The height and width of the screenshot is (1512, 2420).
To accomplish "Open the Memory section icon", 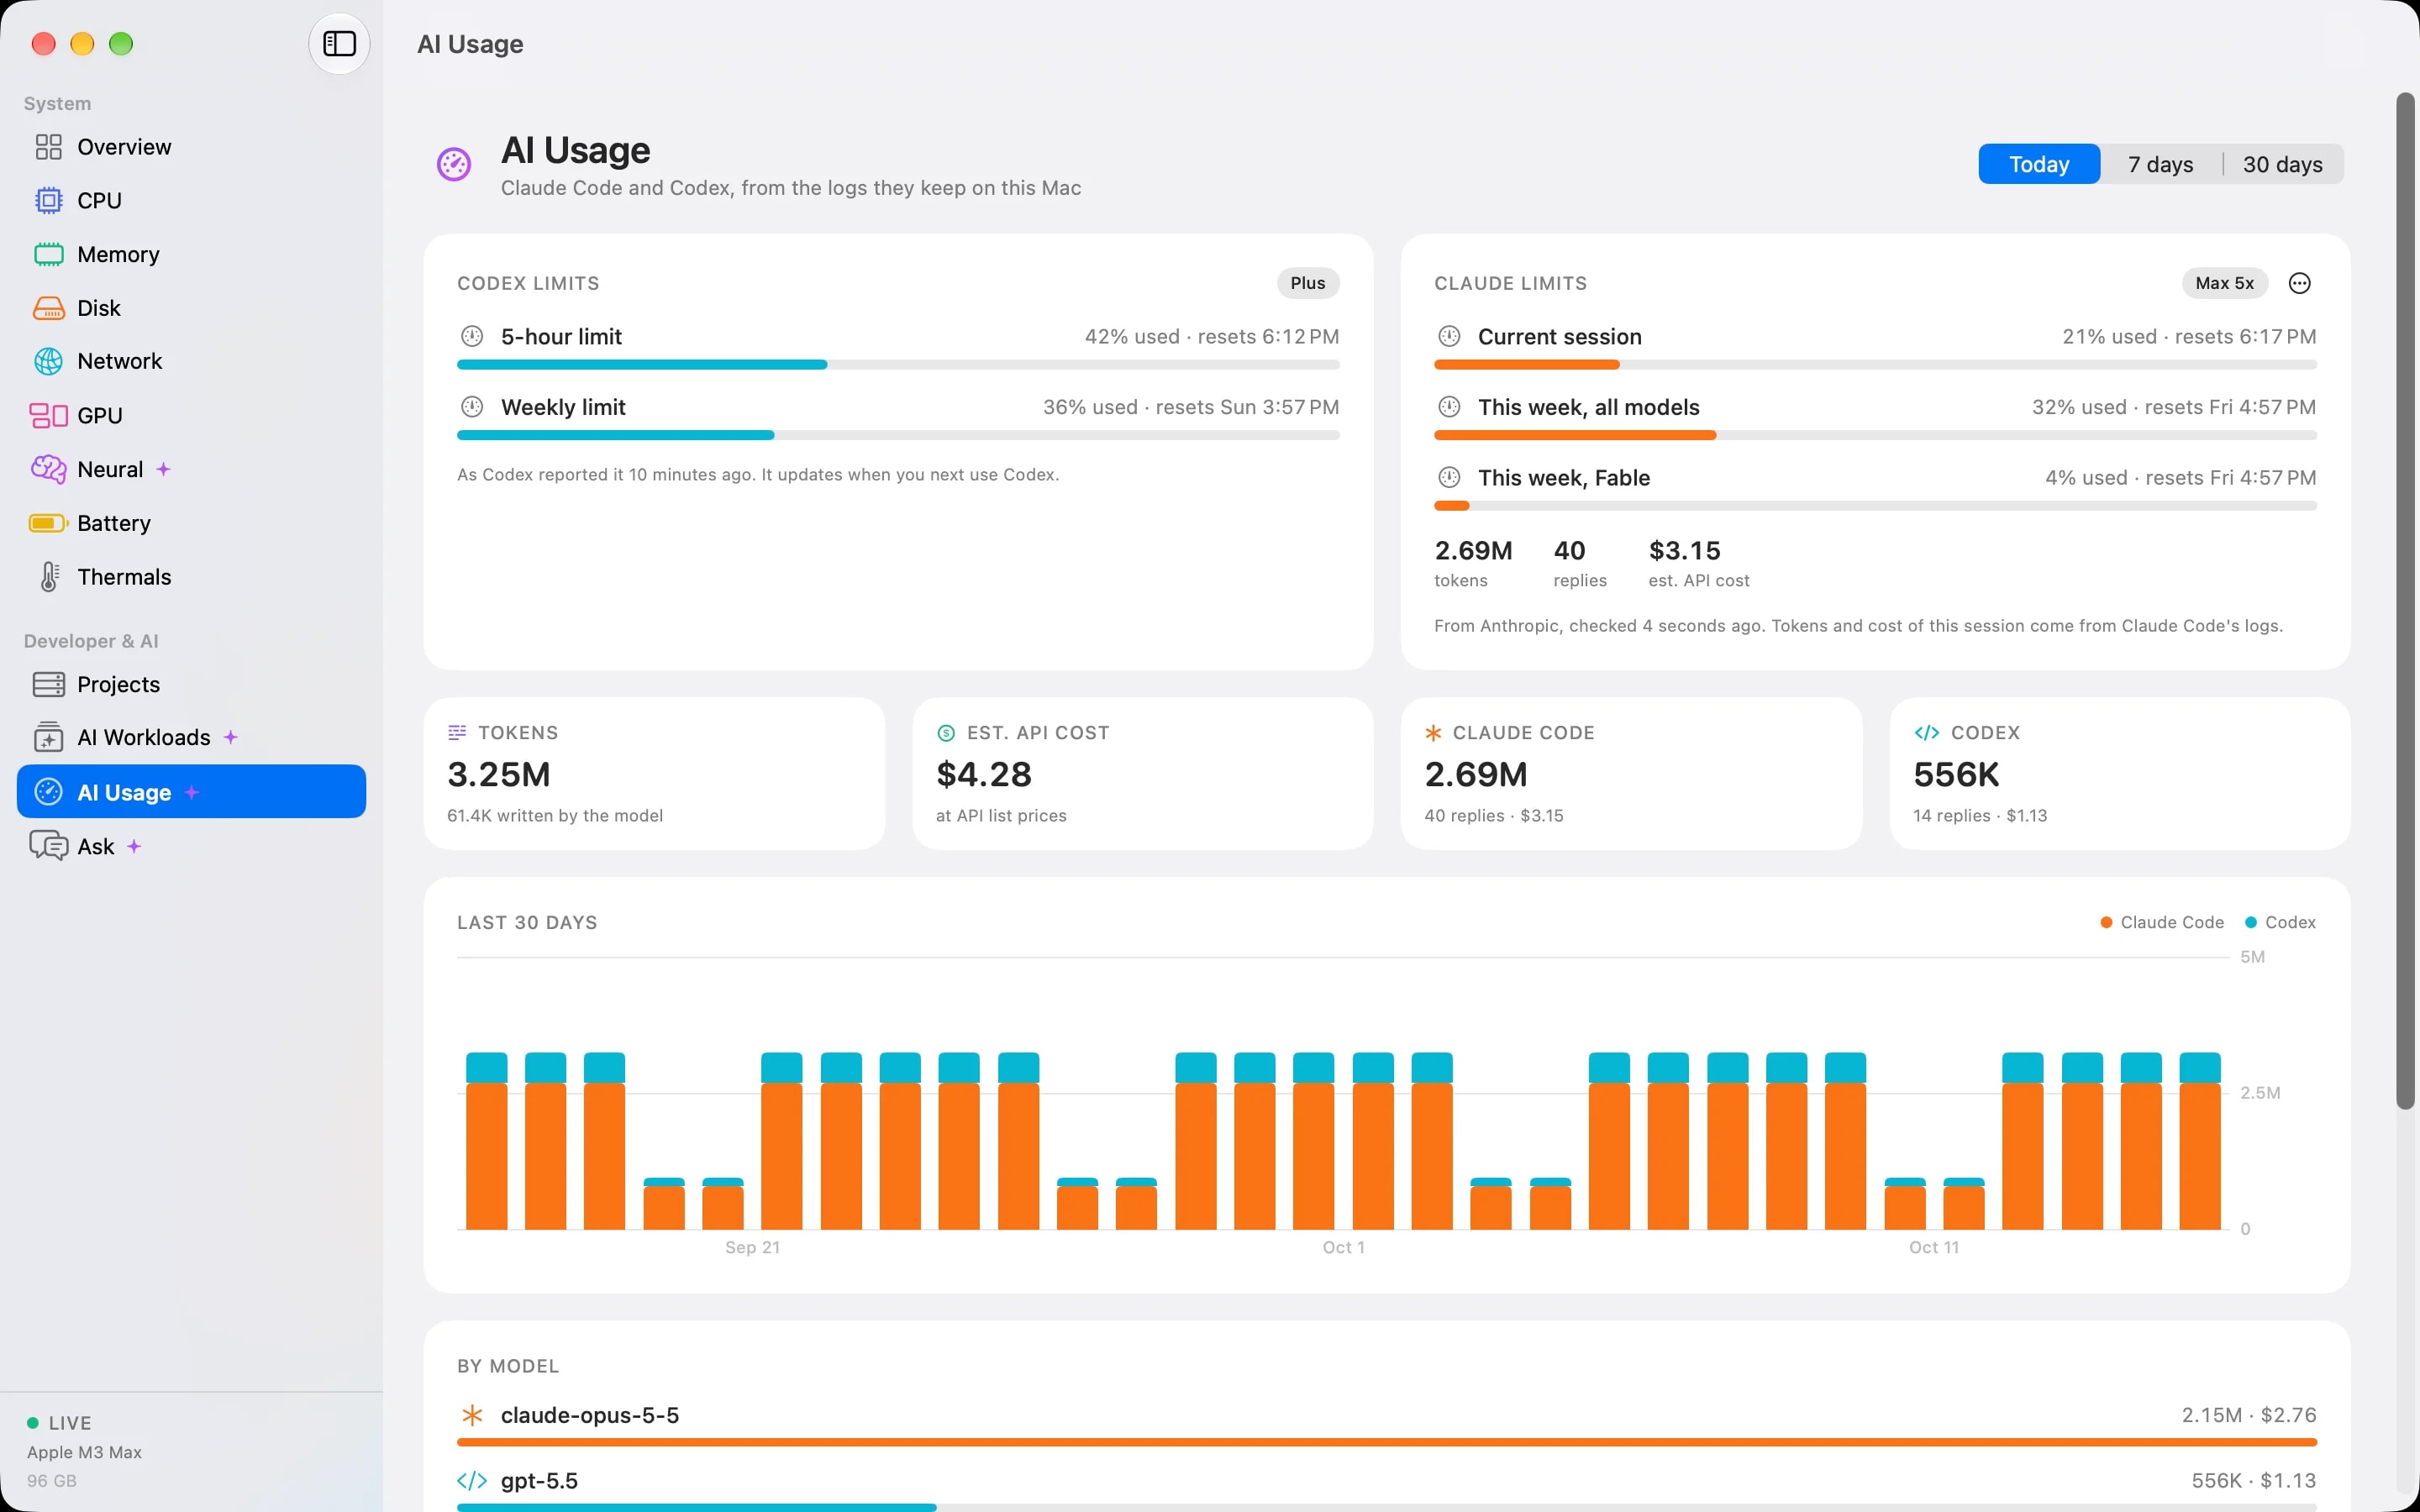I will coord(48,255).
